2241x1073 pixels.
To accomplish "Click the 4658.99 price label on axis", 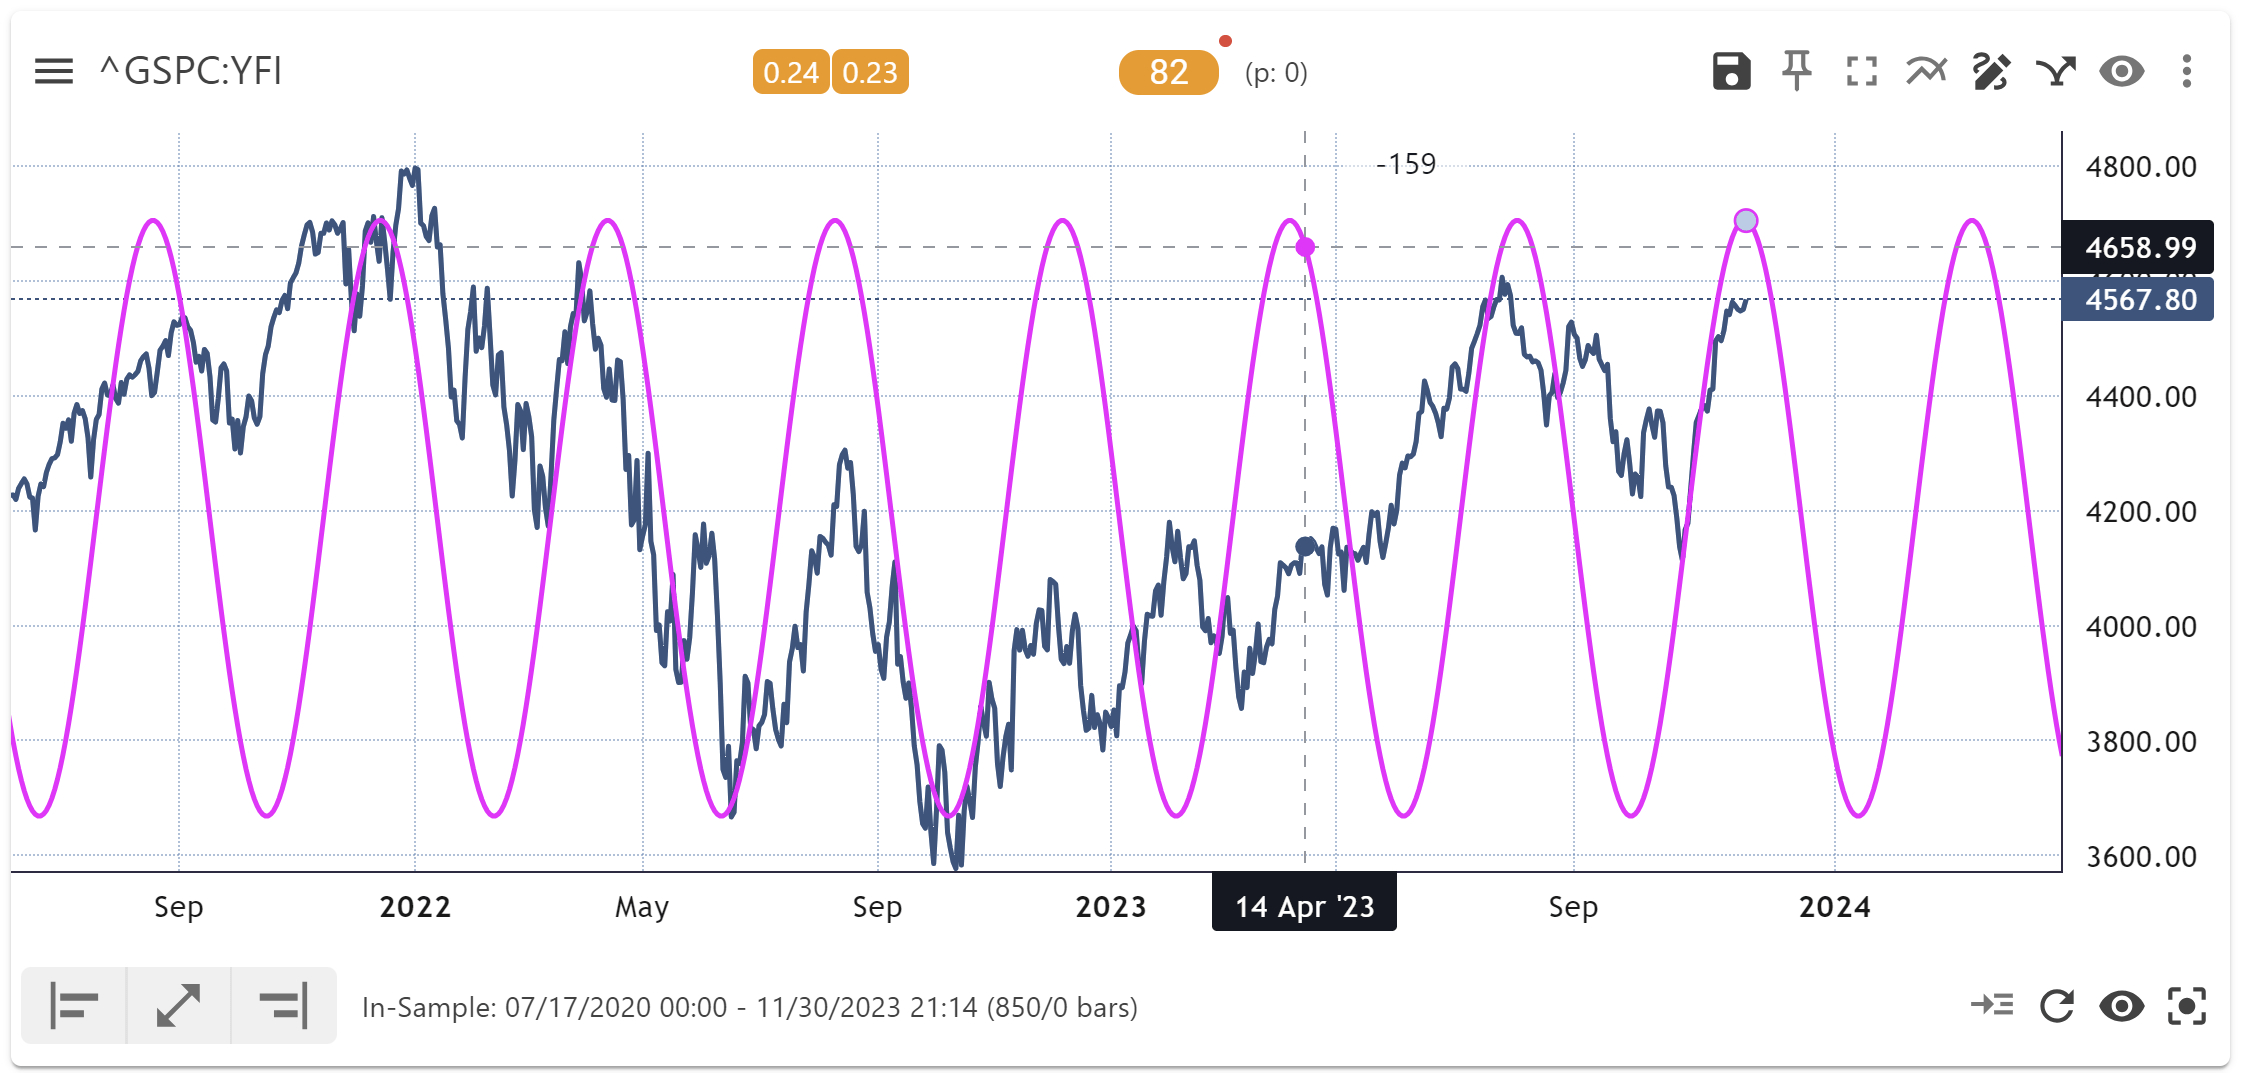I will (2138, 247).
